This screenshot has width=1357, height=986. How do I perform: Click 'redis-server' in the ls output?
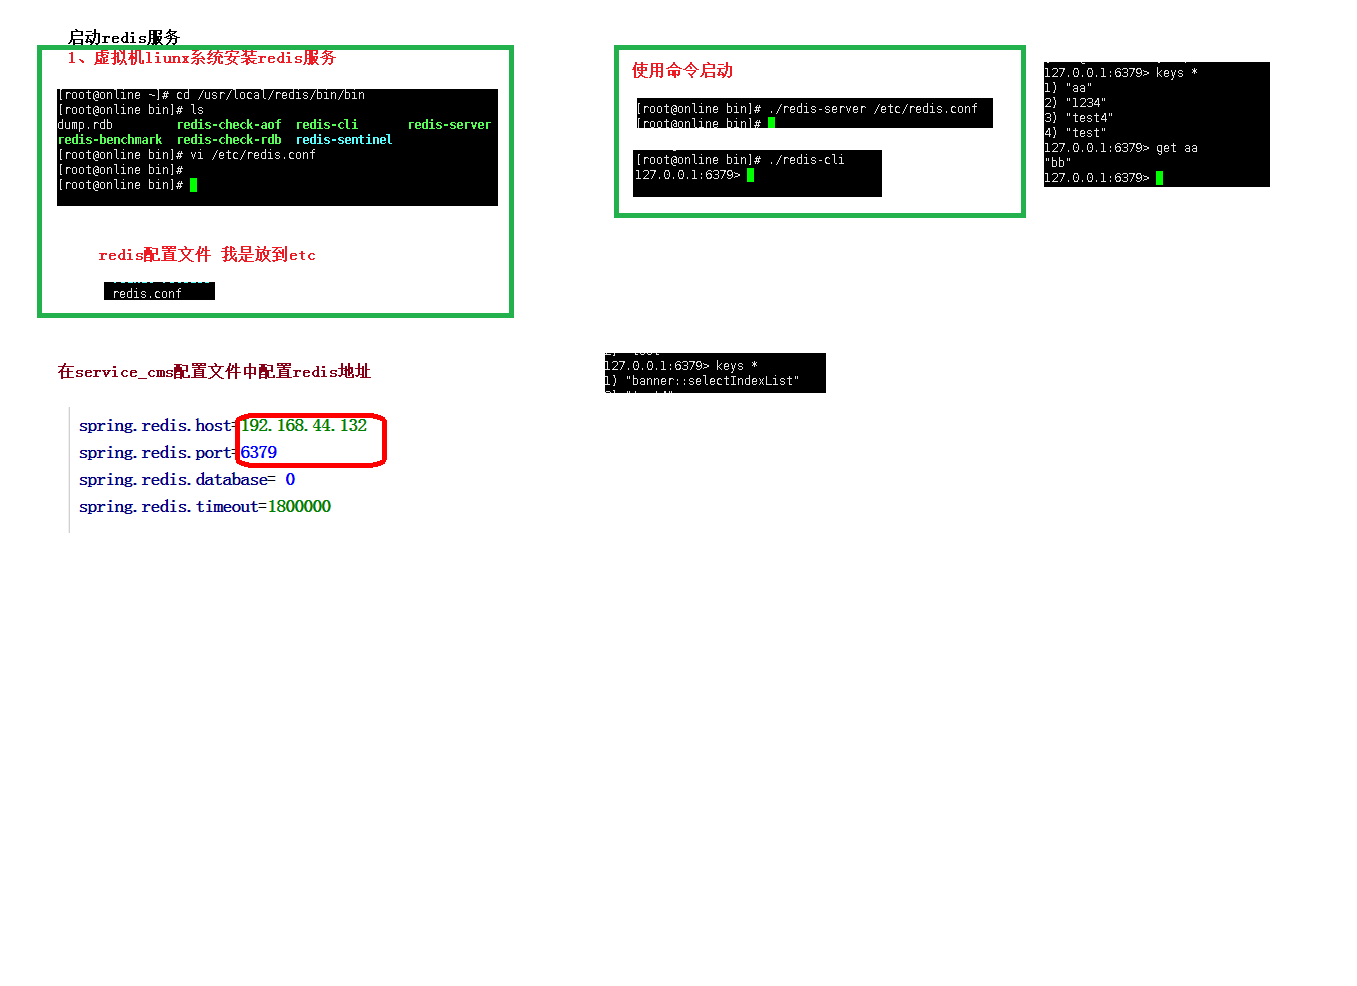[x=449, y=125]
